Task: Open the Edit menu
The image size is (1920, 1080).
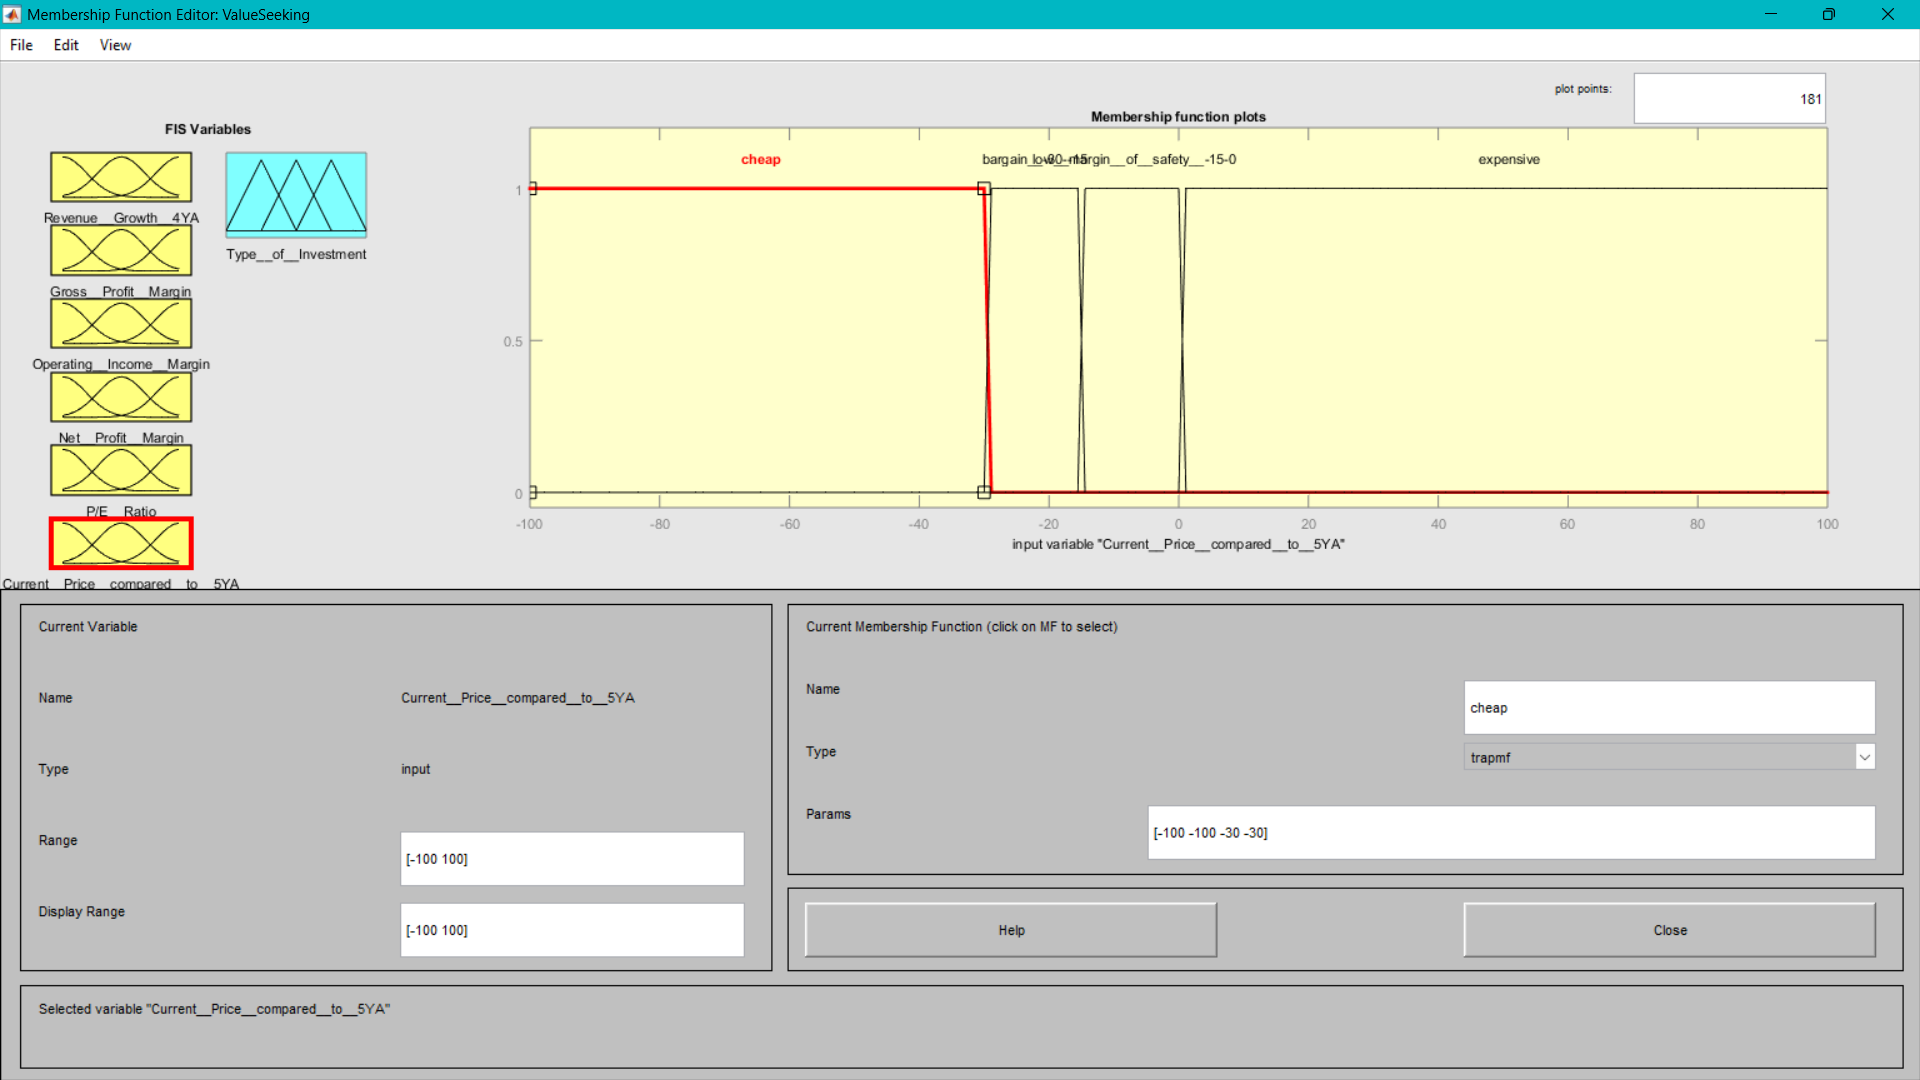Action: (x=66, y=45)
